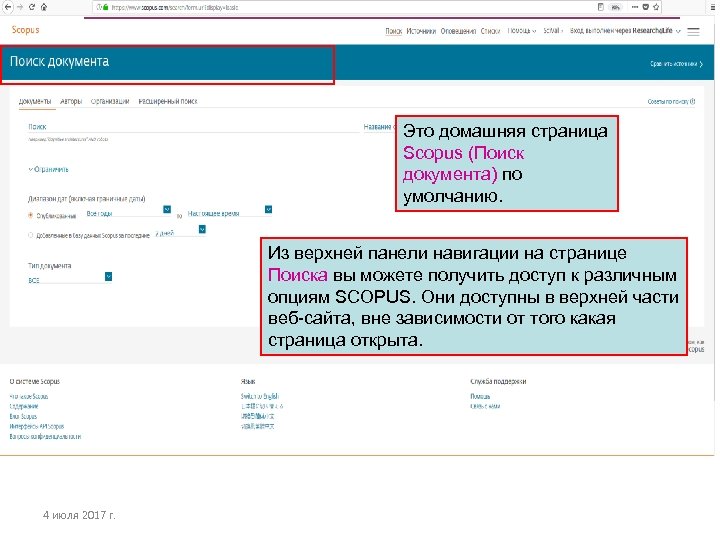Open Списки in the top navigation
The image size is (720, 540).
[x=490, y=31]
